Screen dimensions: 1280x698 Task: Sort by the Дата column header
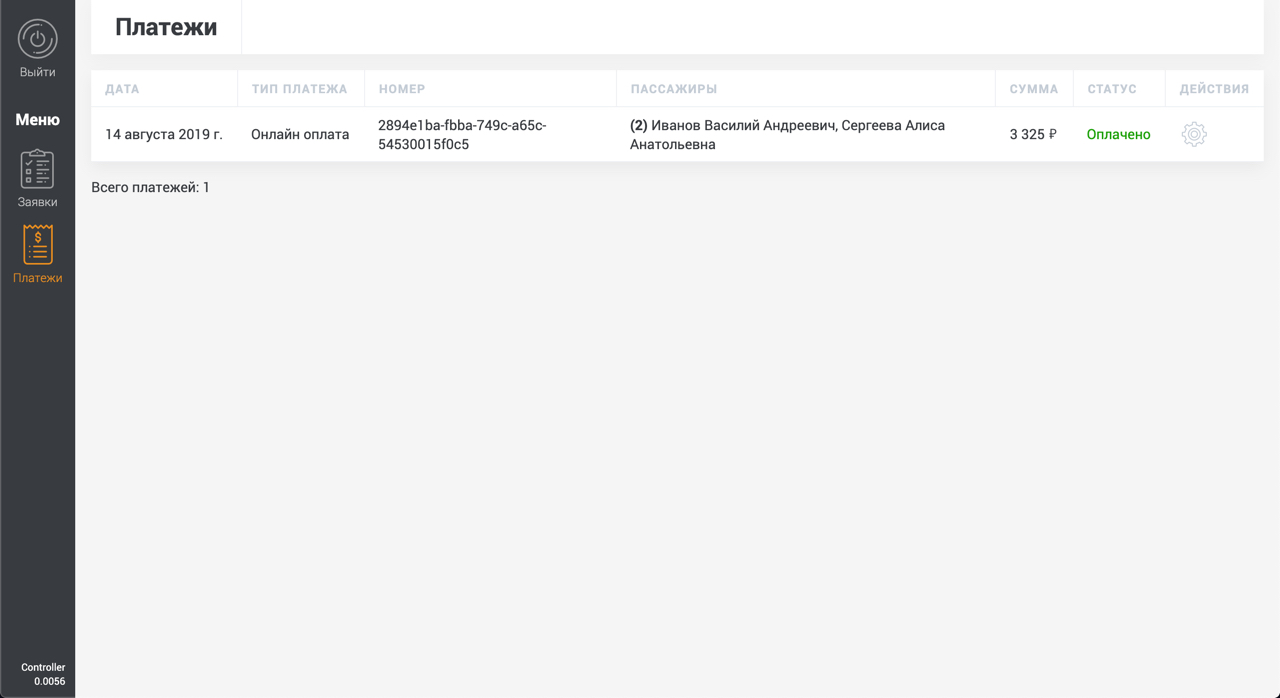tap(122, 89)
